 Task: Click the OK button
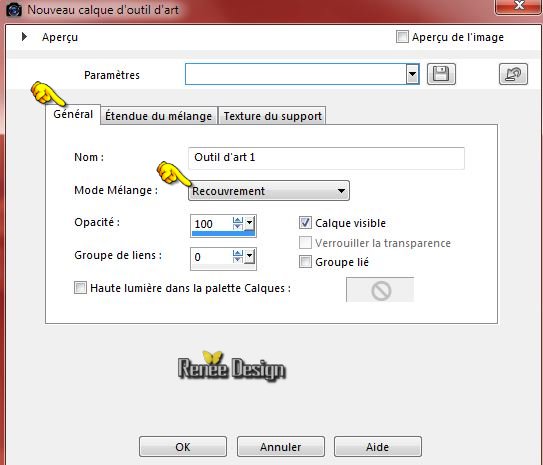[183, 447]
